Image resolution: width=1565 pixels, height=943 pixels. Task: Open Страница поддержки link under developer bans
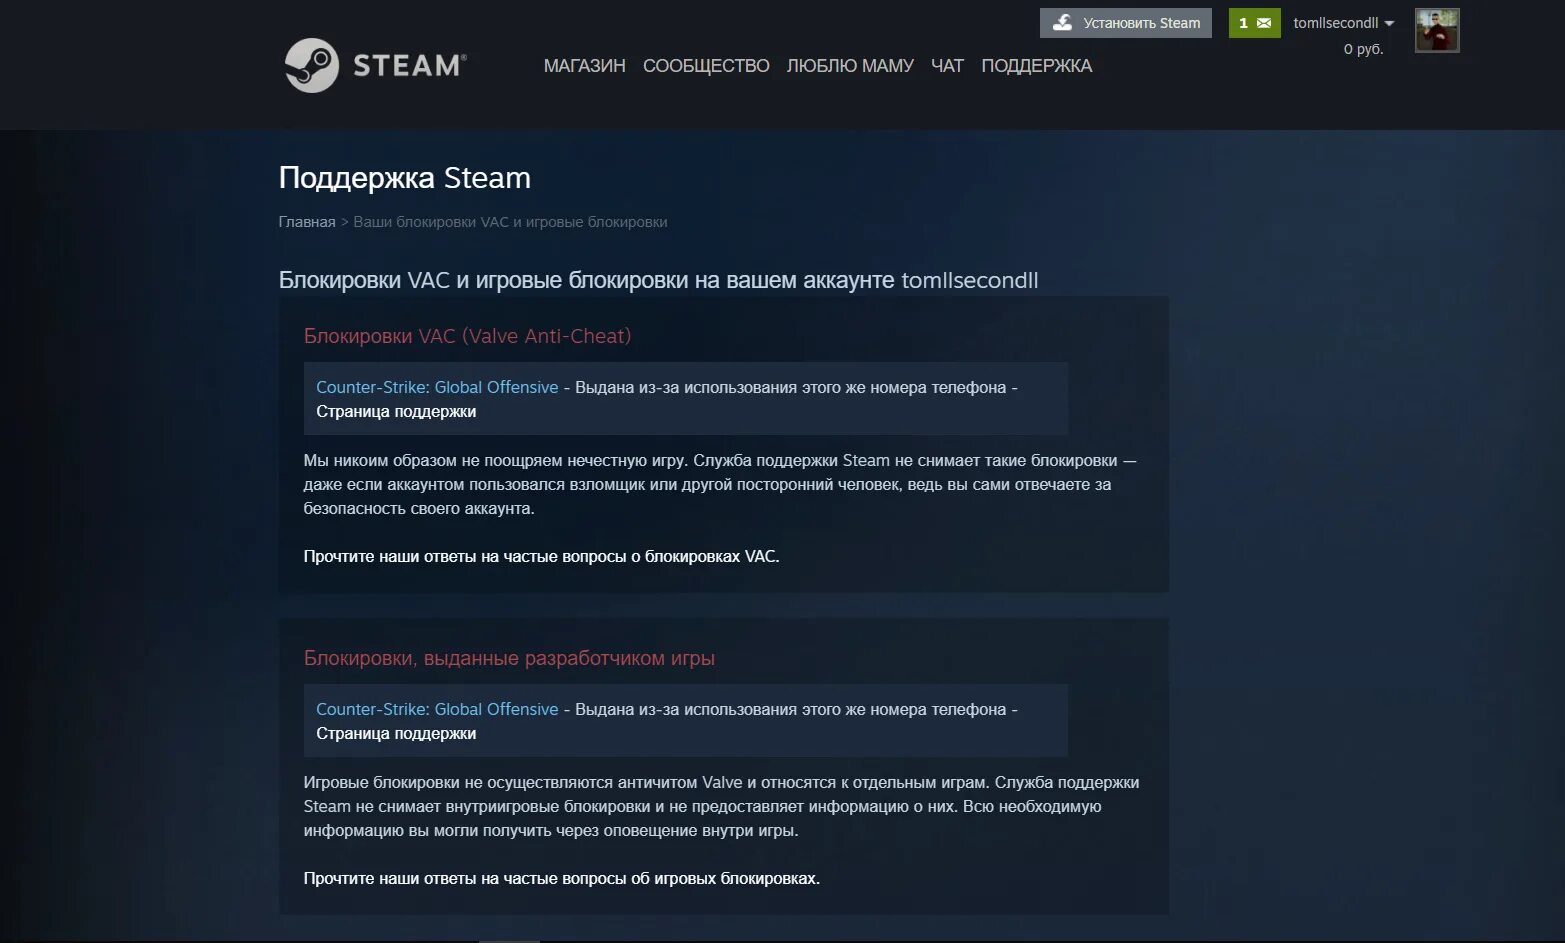396,733
